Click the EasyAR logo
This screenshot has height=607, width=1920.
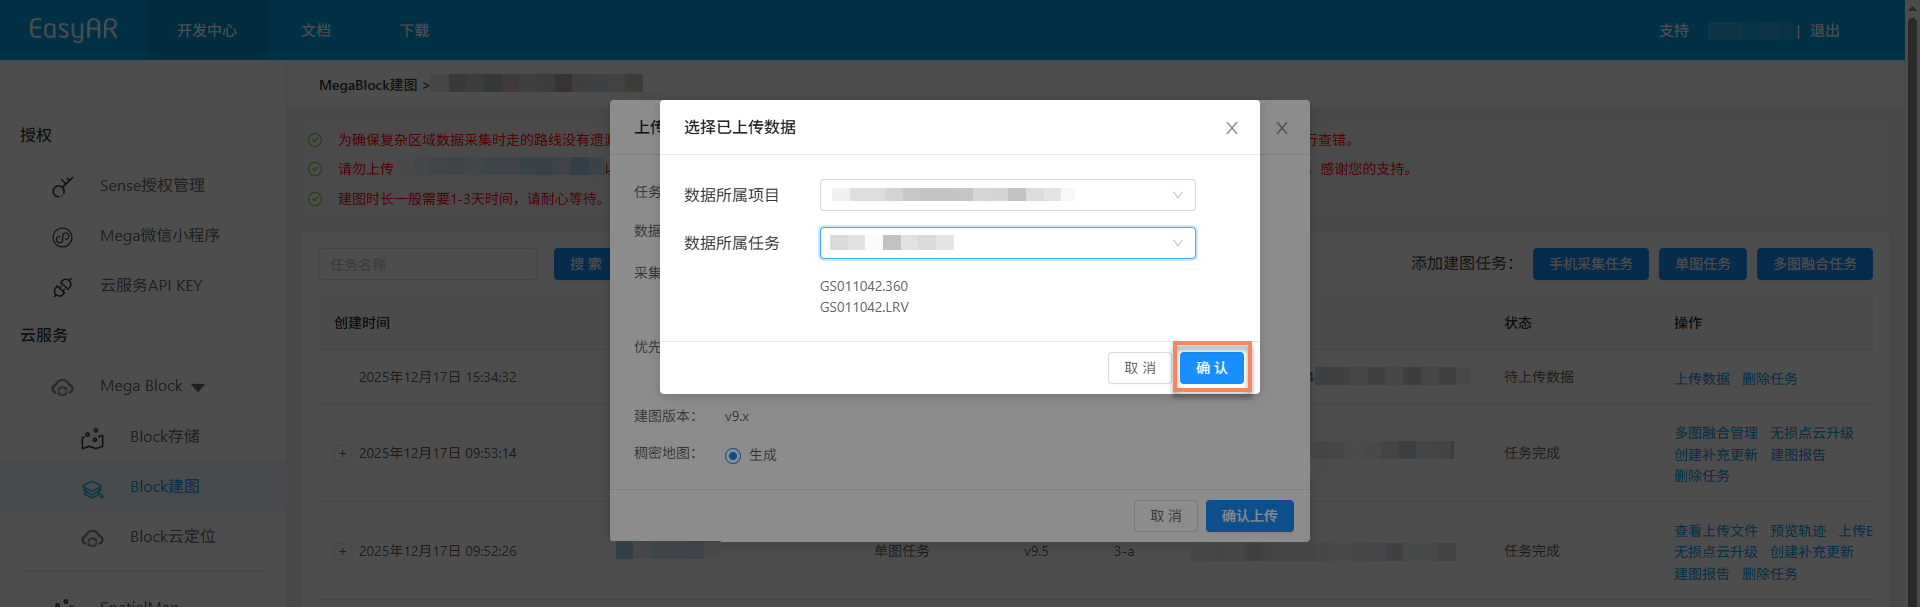(x=73, y=30)
